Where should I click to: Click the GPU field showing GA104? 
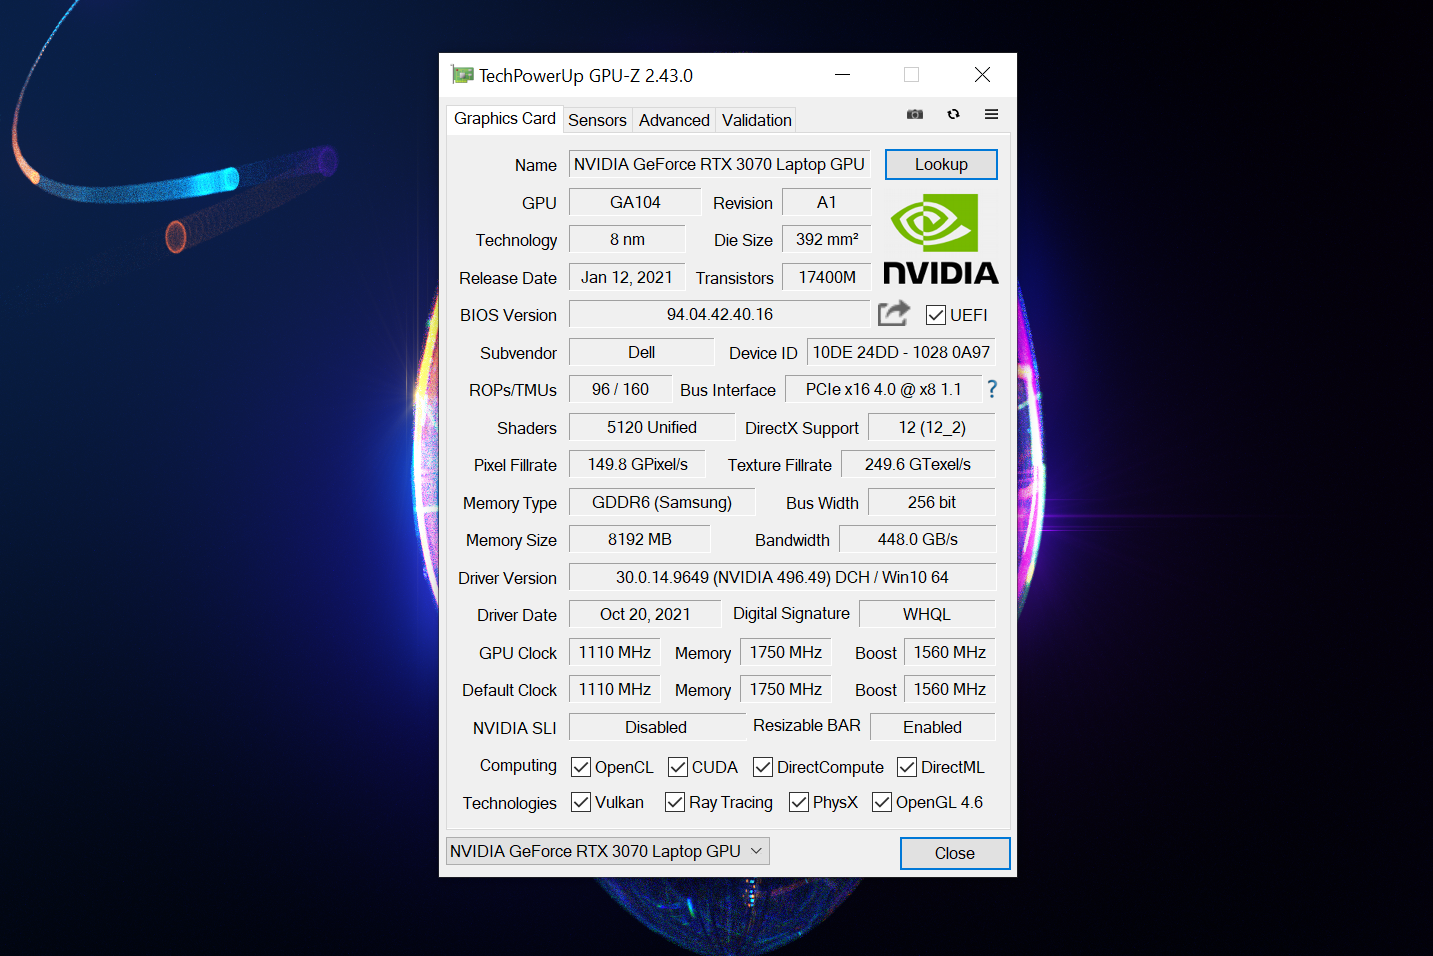coord(635,202)
